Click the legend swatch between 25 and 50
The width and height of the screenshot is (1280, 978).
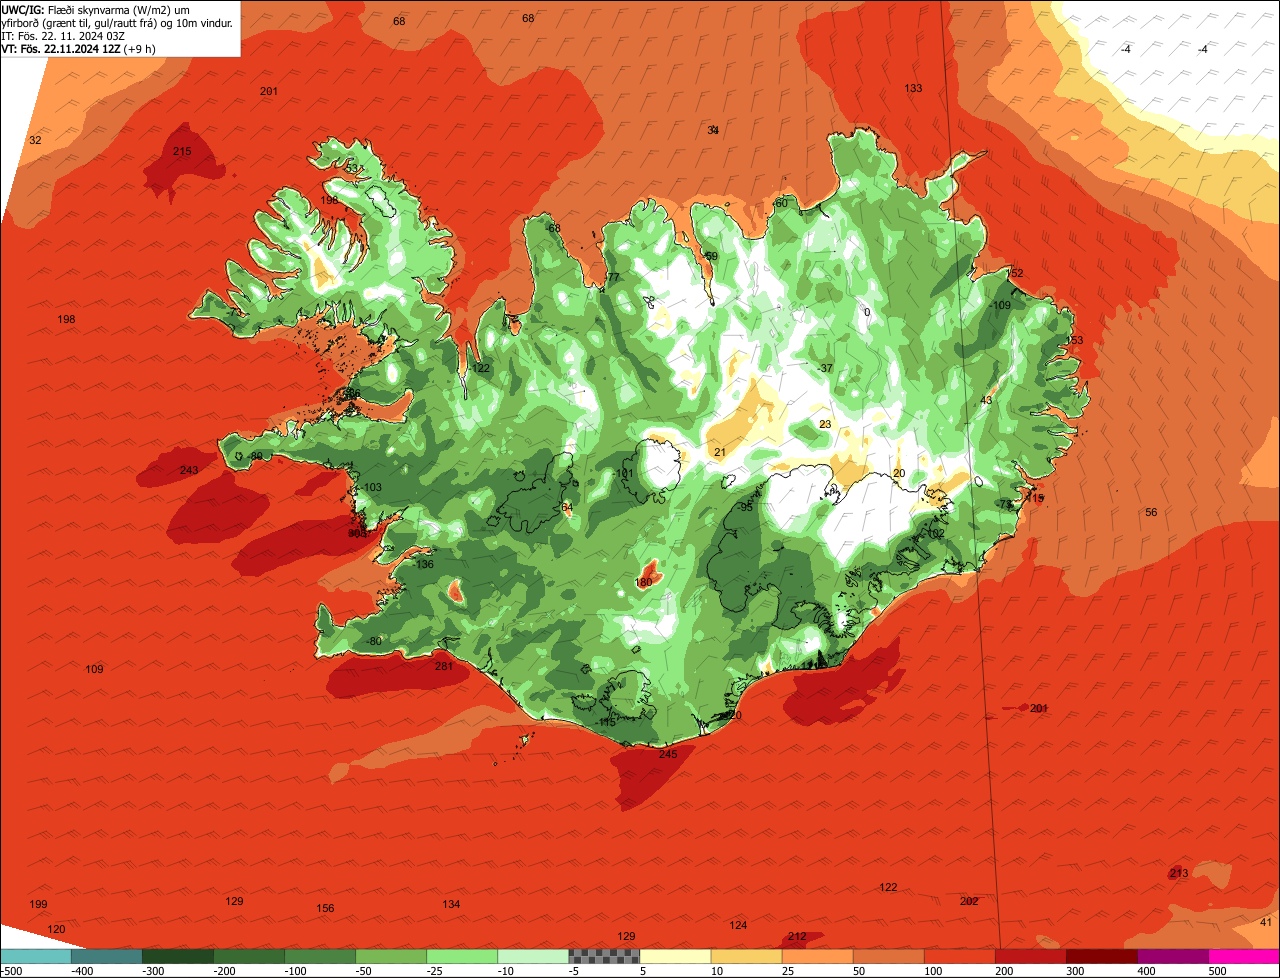tap(818, 956)
